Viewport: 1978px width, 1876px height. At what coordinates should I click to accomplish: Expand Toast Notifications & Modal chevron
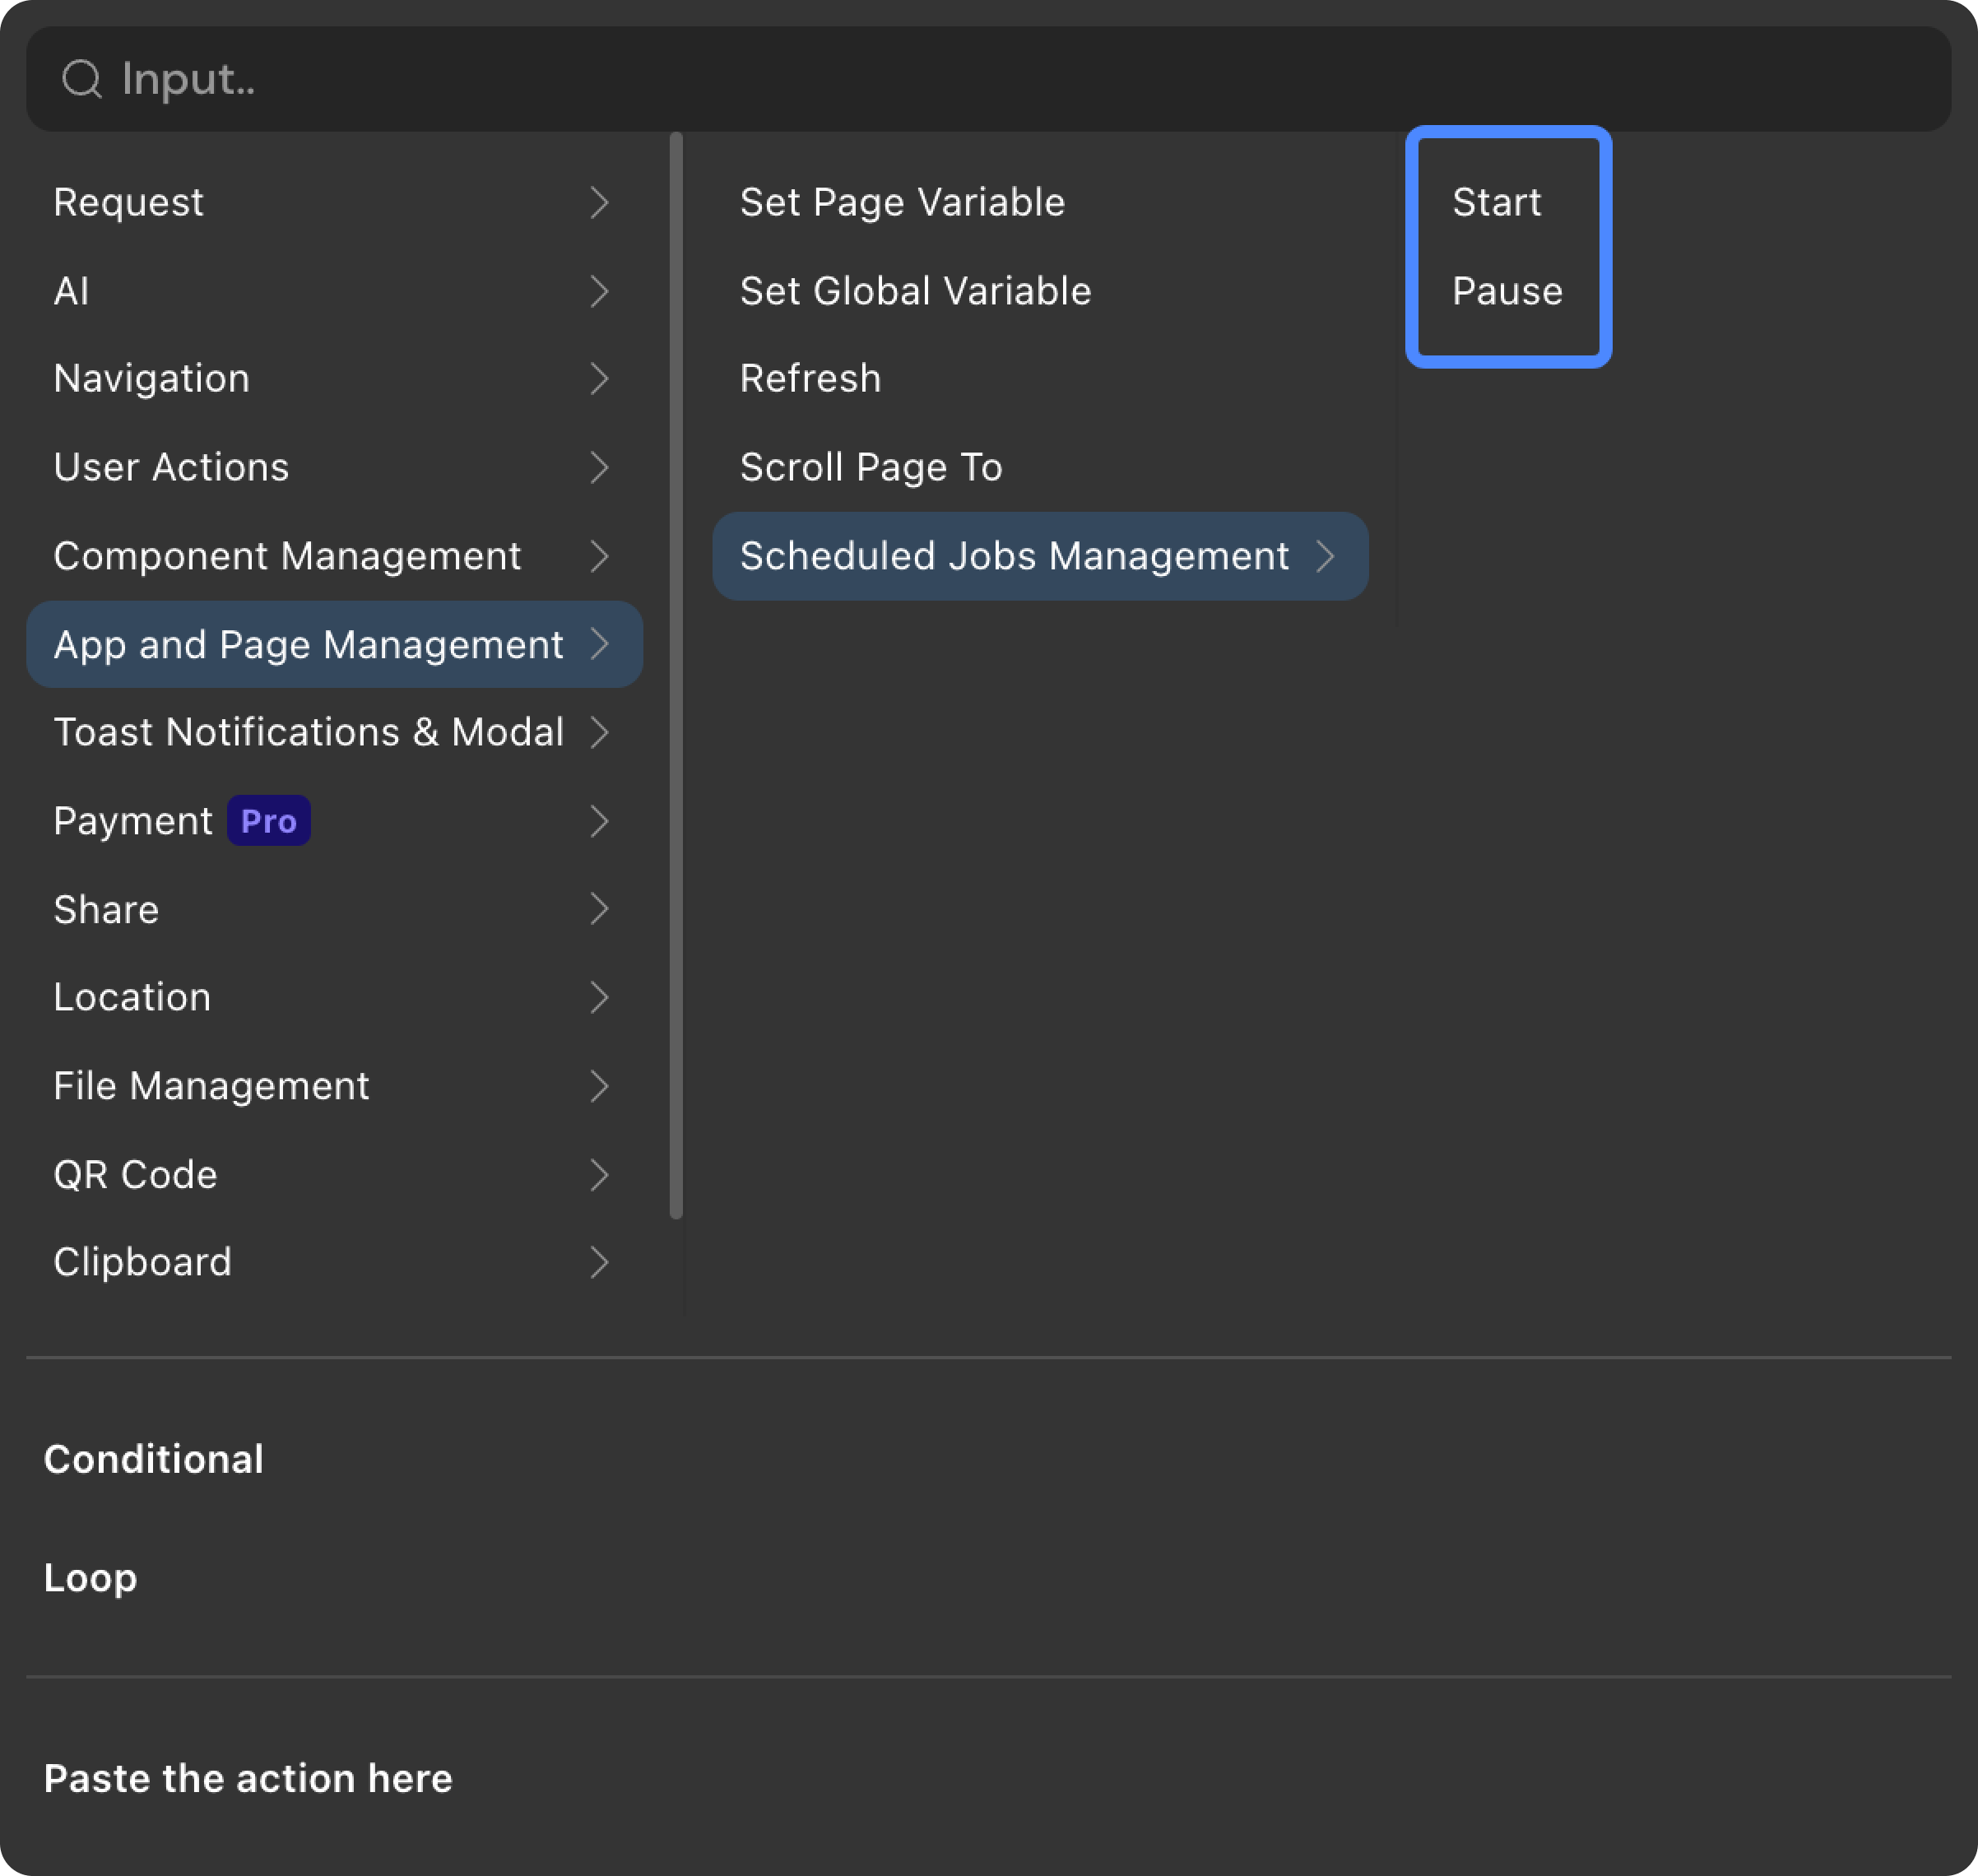(599, 732)
